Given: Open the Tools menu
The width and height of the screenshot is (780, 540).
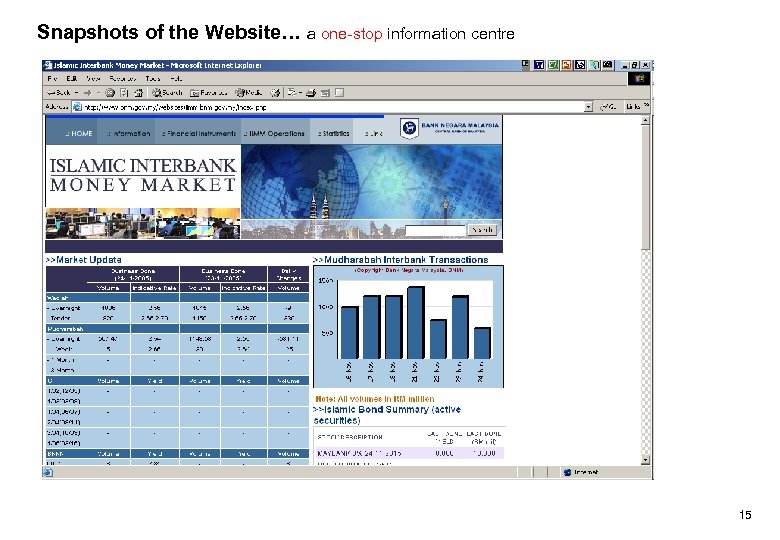Looking at the screenshot, I should point(153,79).
